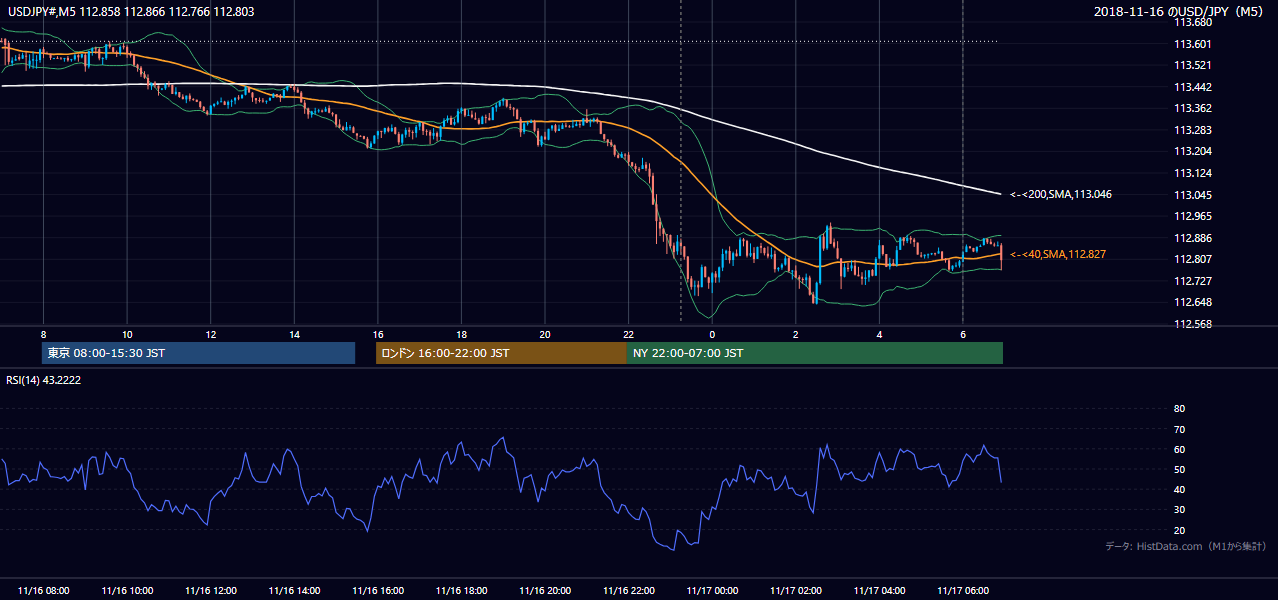Click price axis value 112.886
This screenshot has width=1278, height=600.
tap(1192, 238)
